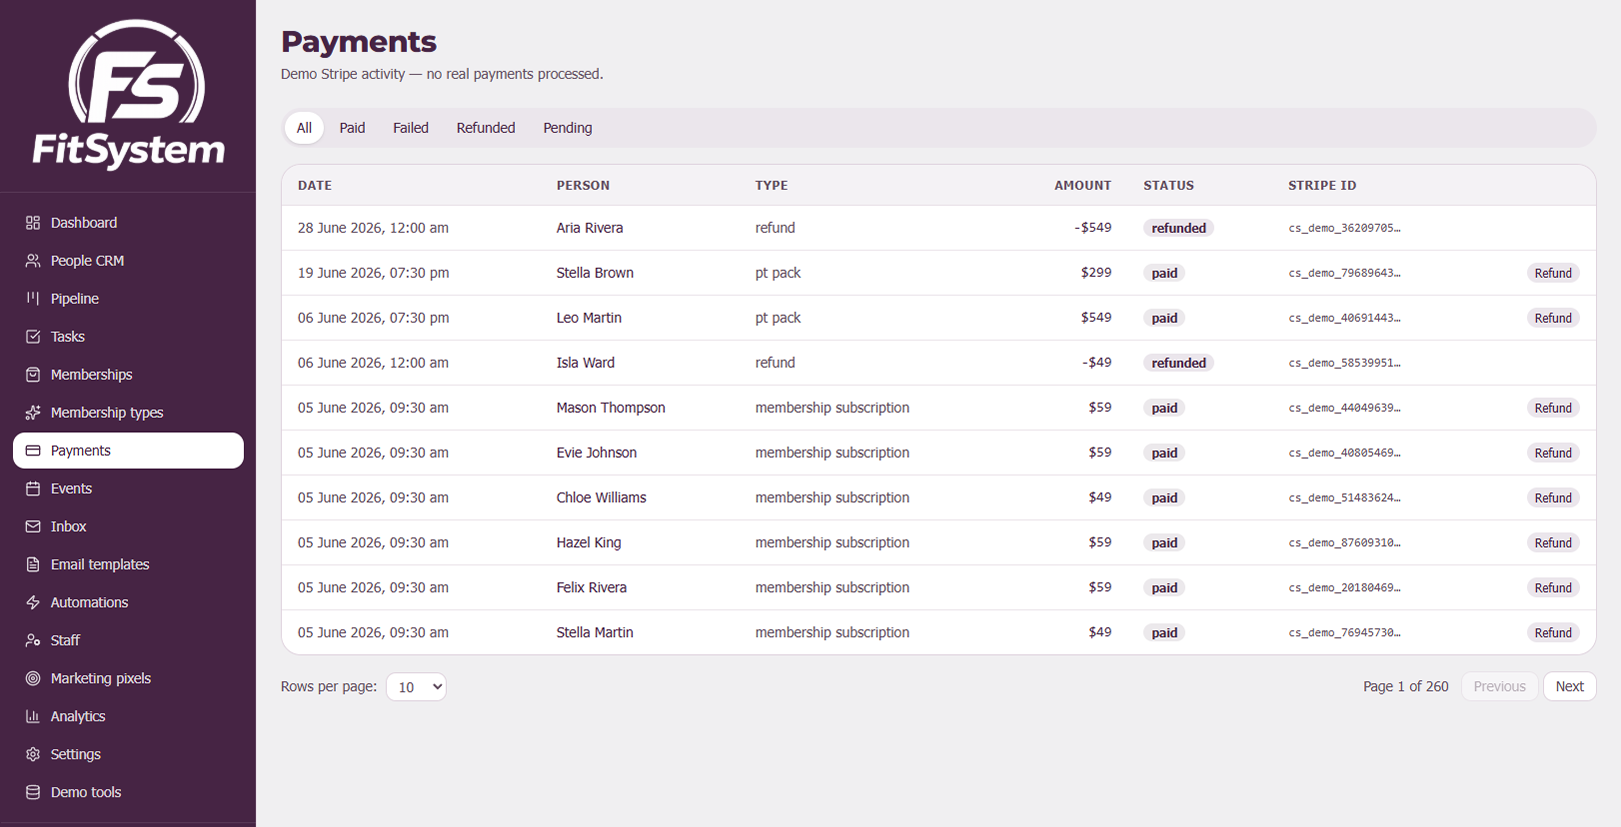Click the STRIPE ID column header
This screenshot has height=827, width=1621.
pyautogui.click(x=1322, y=186)
